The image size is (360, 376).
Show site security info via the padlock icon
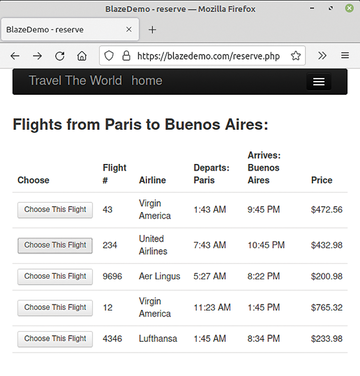point(126,56)
